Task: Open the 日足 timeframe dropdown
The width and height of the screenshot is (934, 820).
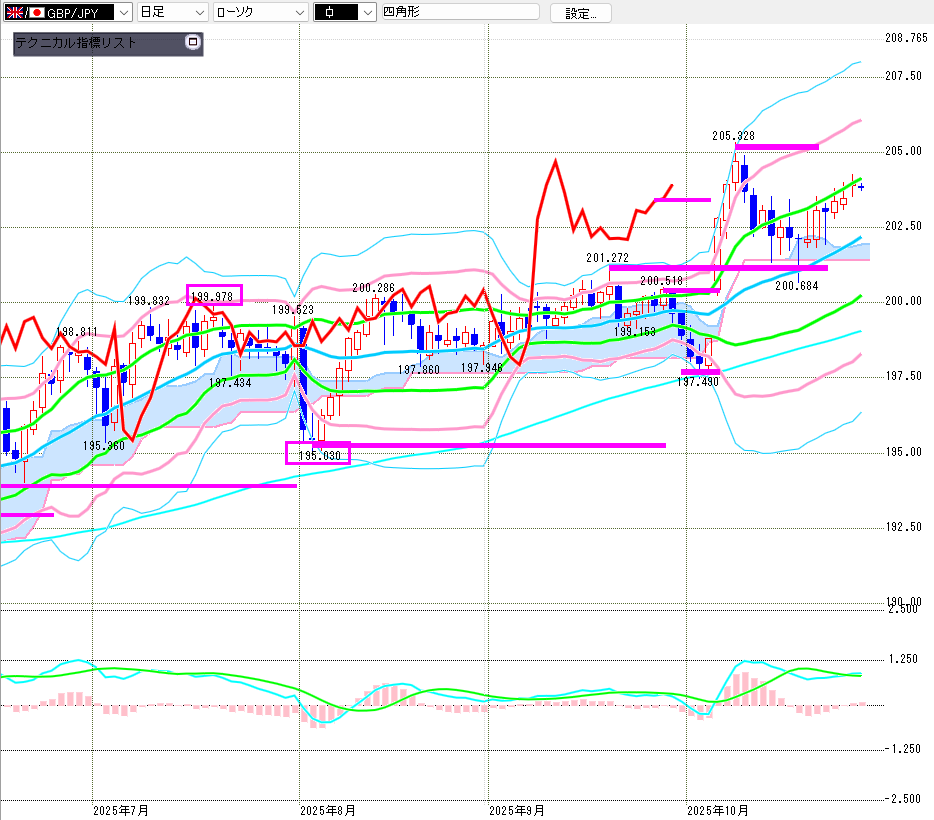Action: point(198,13)
